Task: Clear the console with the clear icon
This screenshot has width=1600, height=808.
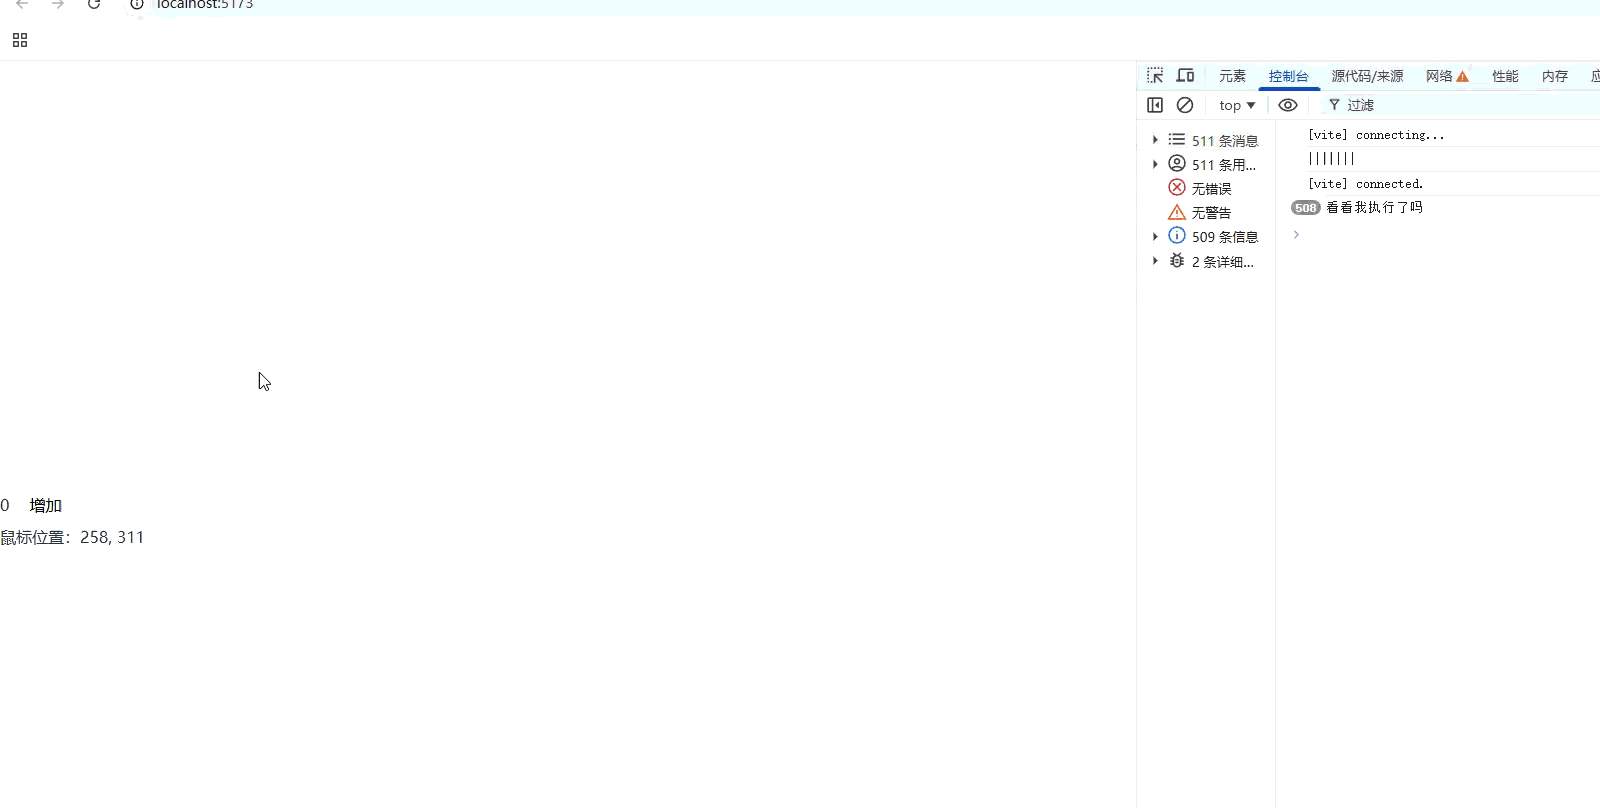Action: 1185,105
